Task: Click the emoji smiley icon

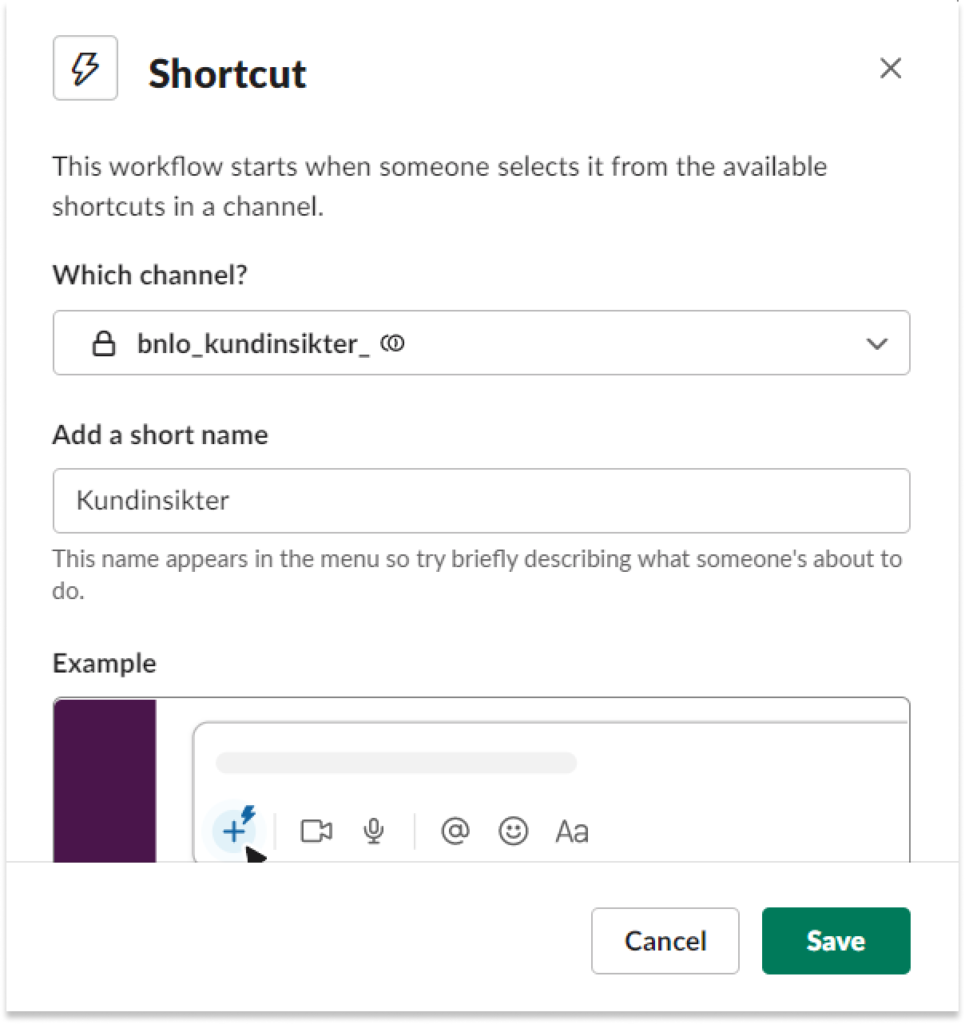Action: point(513,831)
